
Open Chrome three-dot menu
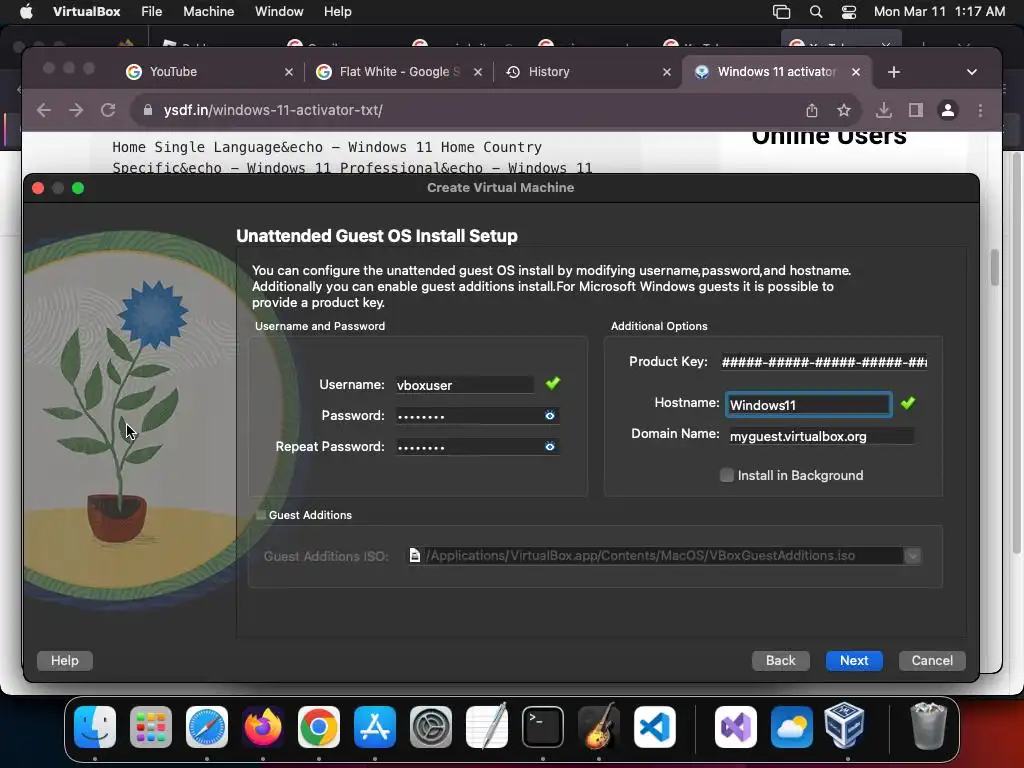pyautogui.click(x=980, y=110)
